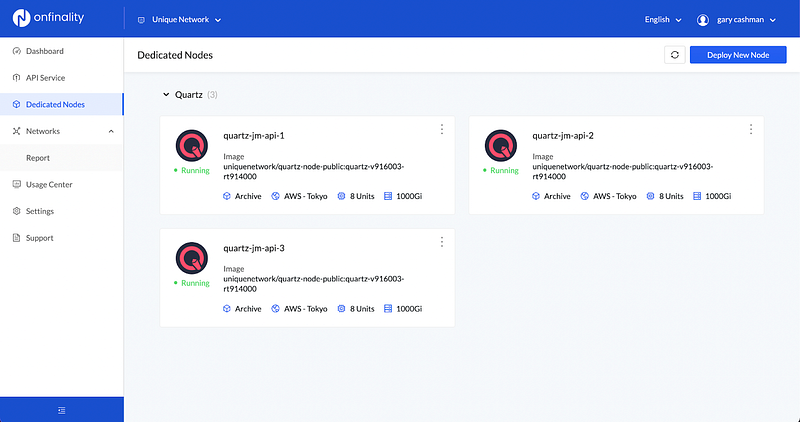
Task: Click AWS region globe icon on quartz-jm-api-1
Action: point(276,196)
